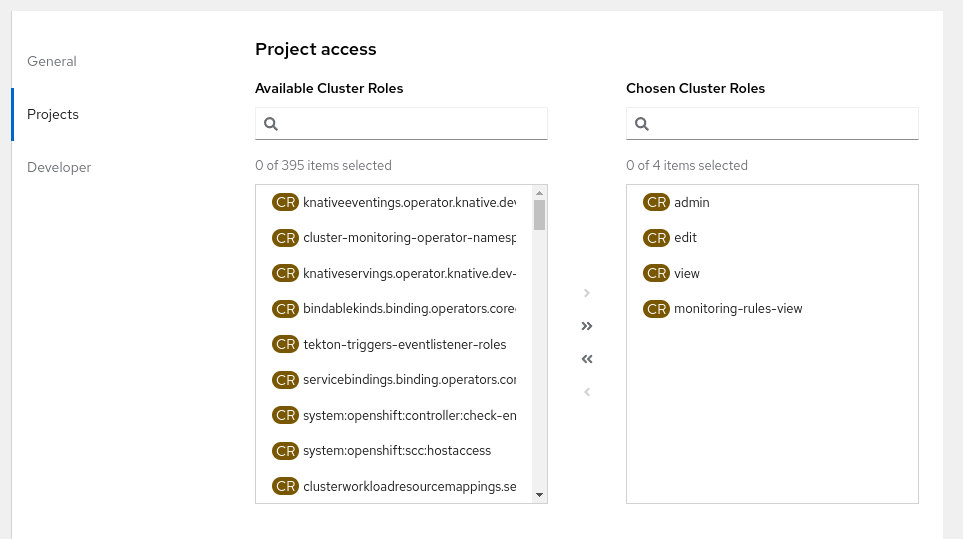
Task: Click the Available Cluster Roles search icon
Action: coord(271,124)
